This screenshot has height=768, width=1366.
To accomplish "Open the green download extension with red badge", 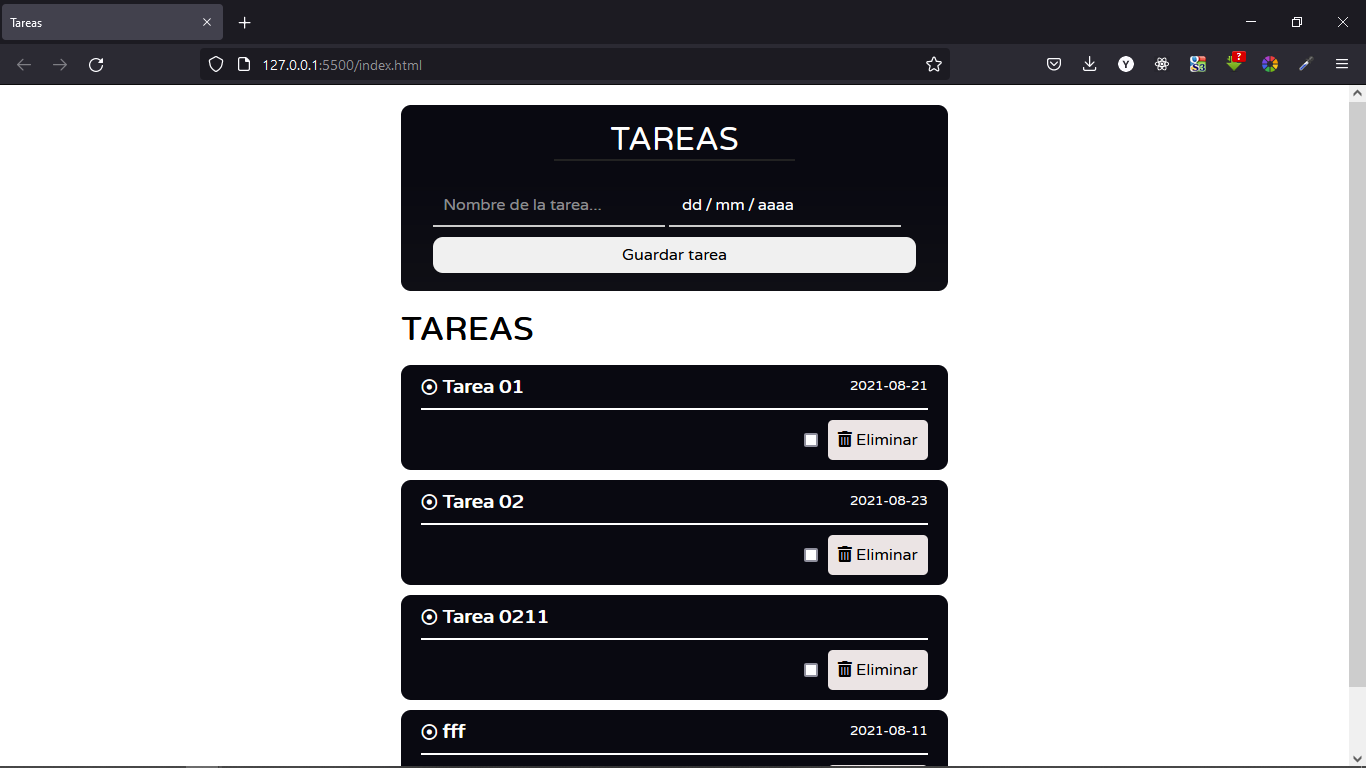I will point(1235,63).
